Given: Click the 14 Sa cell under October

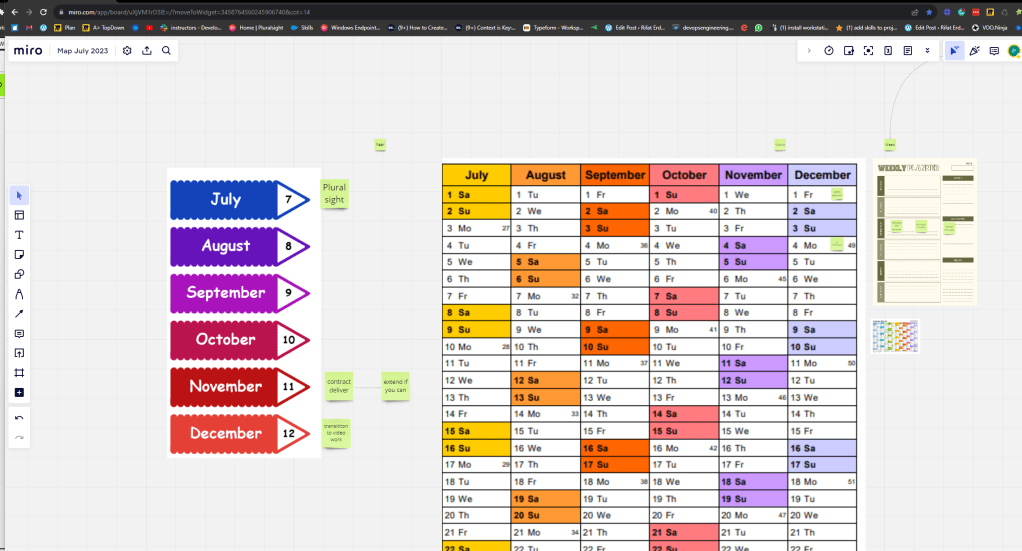Looking at the screenshot, I should (684, 414).
